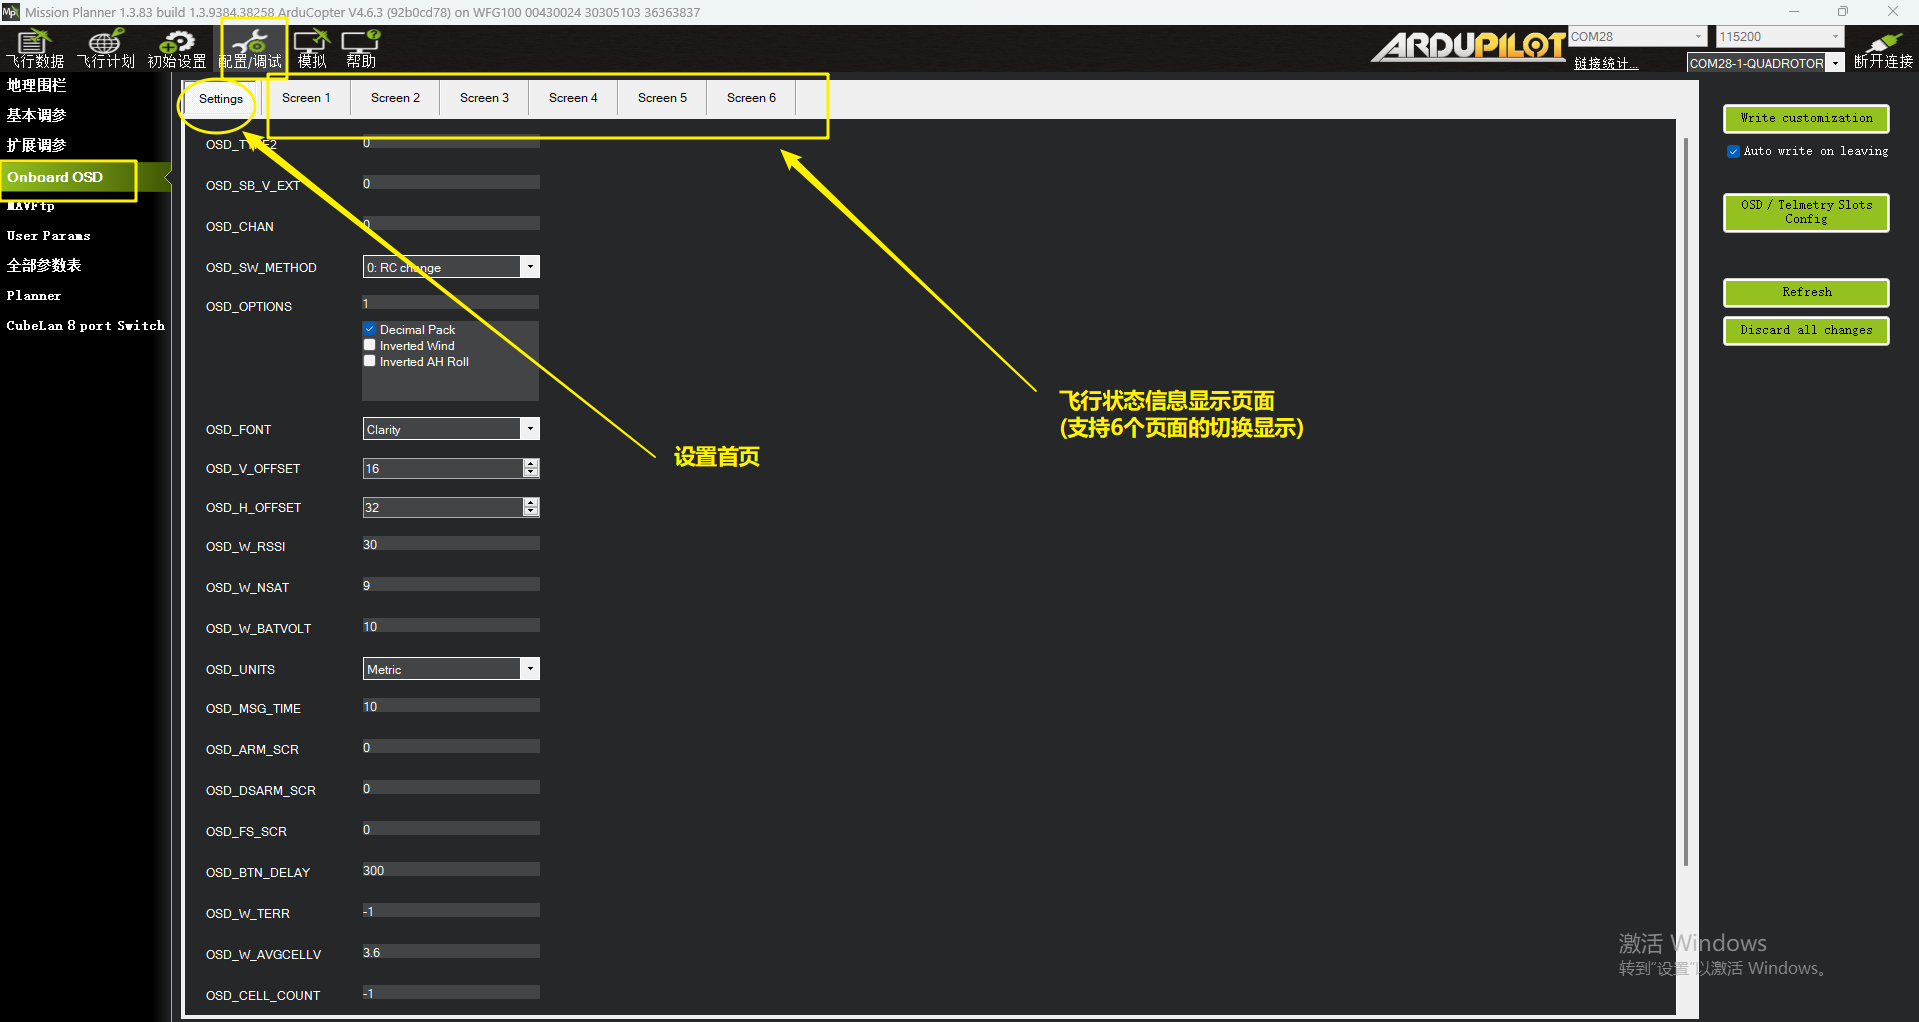
Task: Click the 断开连接 disconnect plug icon
Action: pyautogui.click(x=1883, y=47)
